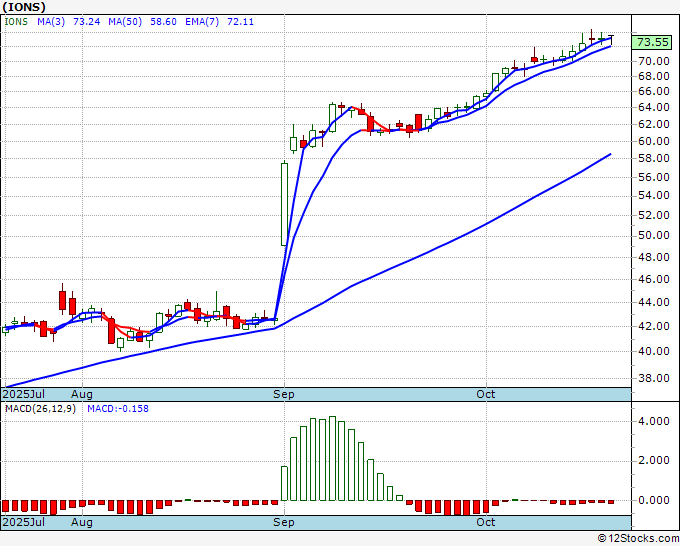Click the 44.00 price axis label
The height and width of the screenshot is (546, 680).
pos(653,302)
